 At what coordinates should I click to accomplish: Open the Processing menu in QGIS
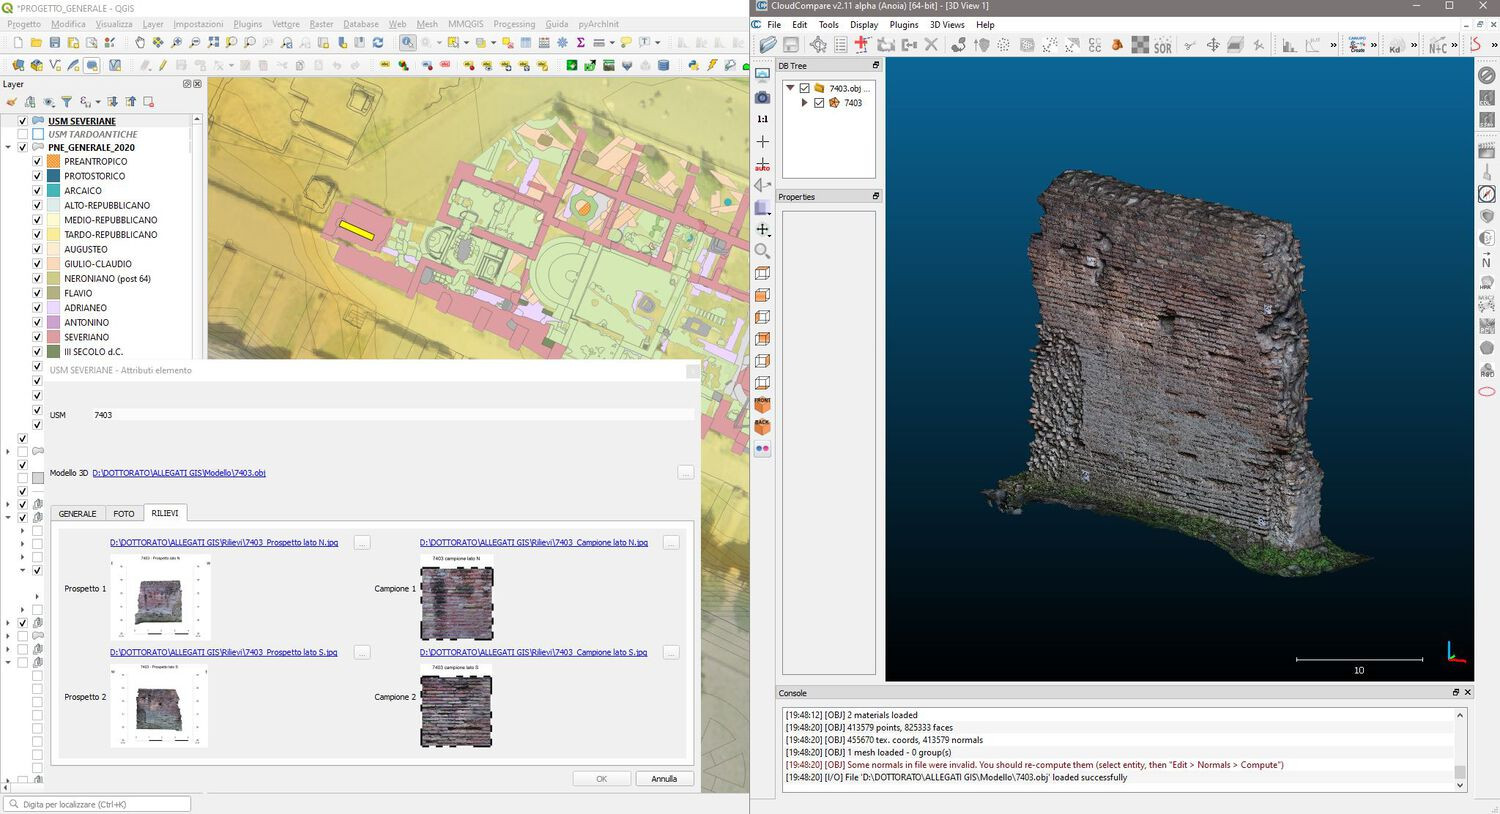(x=513, y=24)
